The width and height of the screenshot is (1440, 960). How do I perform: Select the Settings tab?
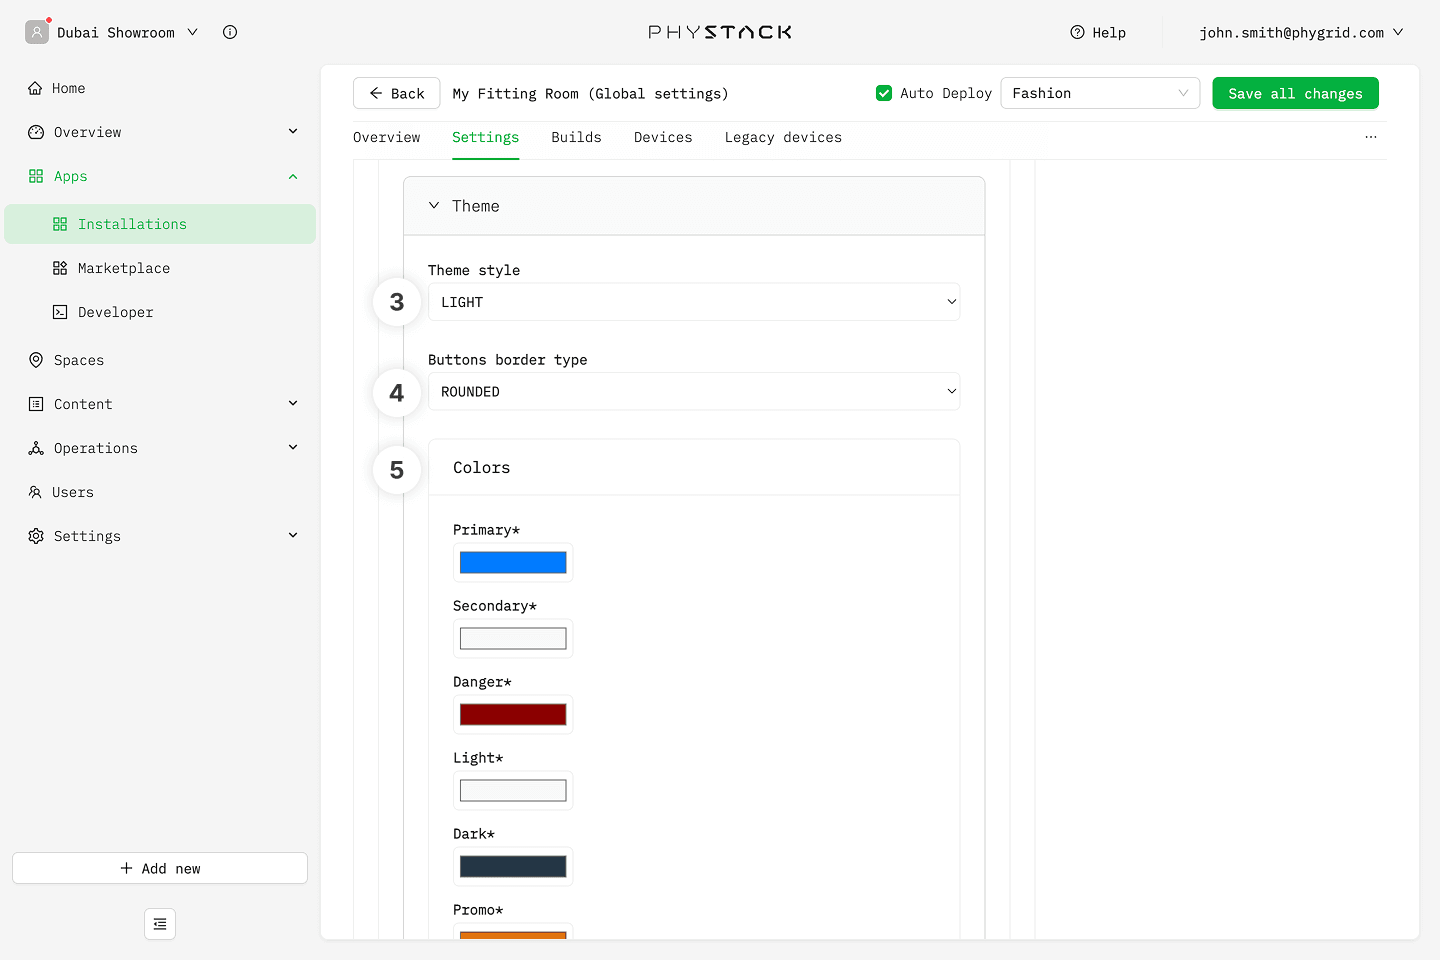485,137
